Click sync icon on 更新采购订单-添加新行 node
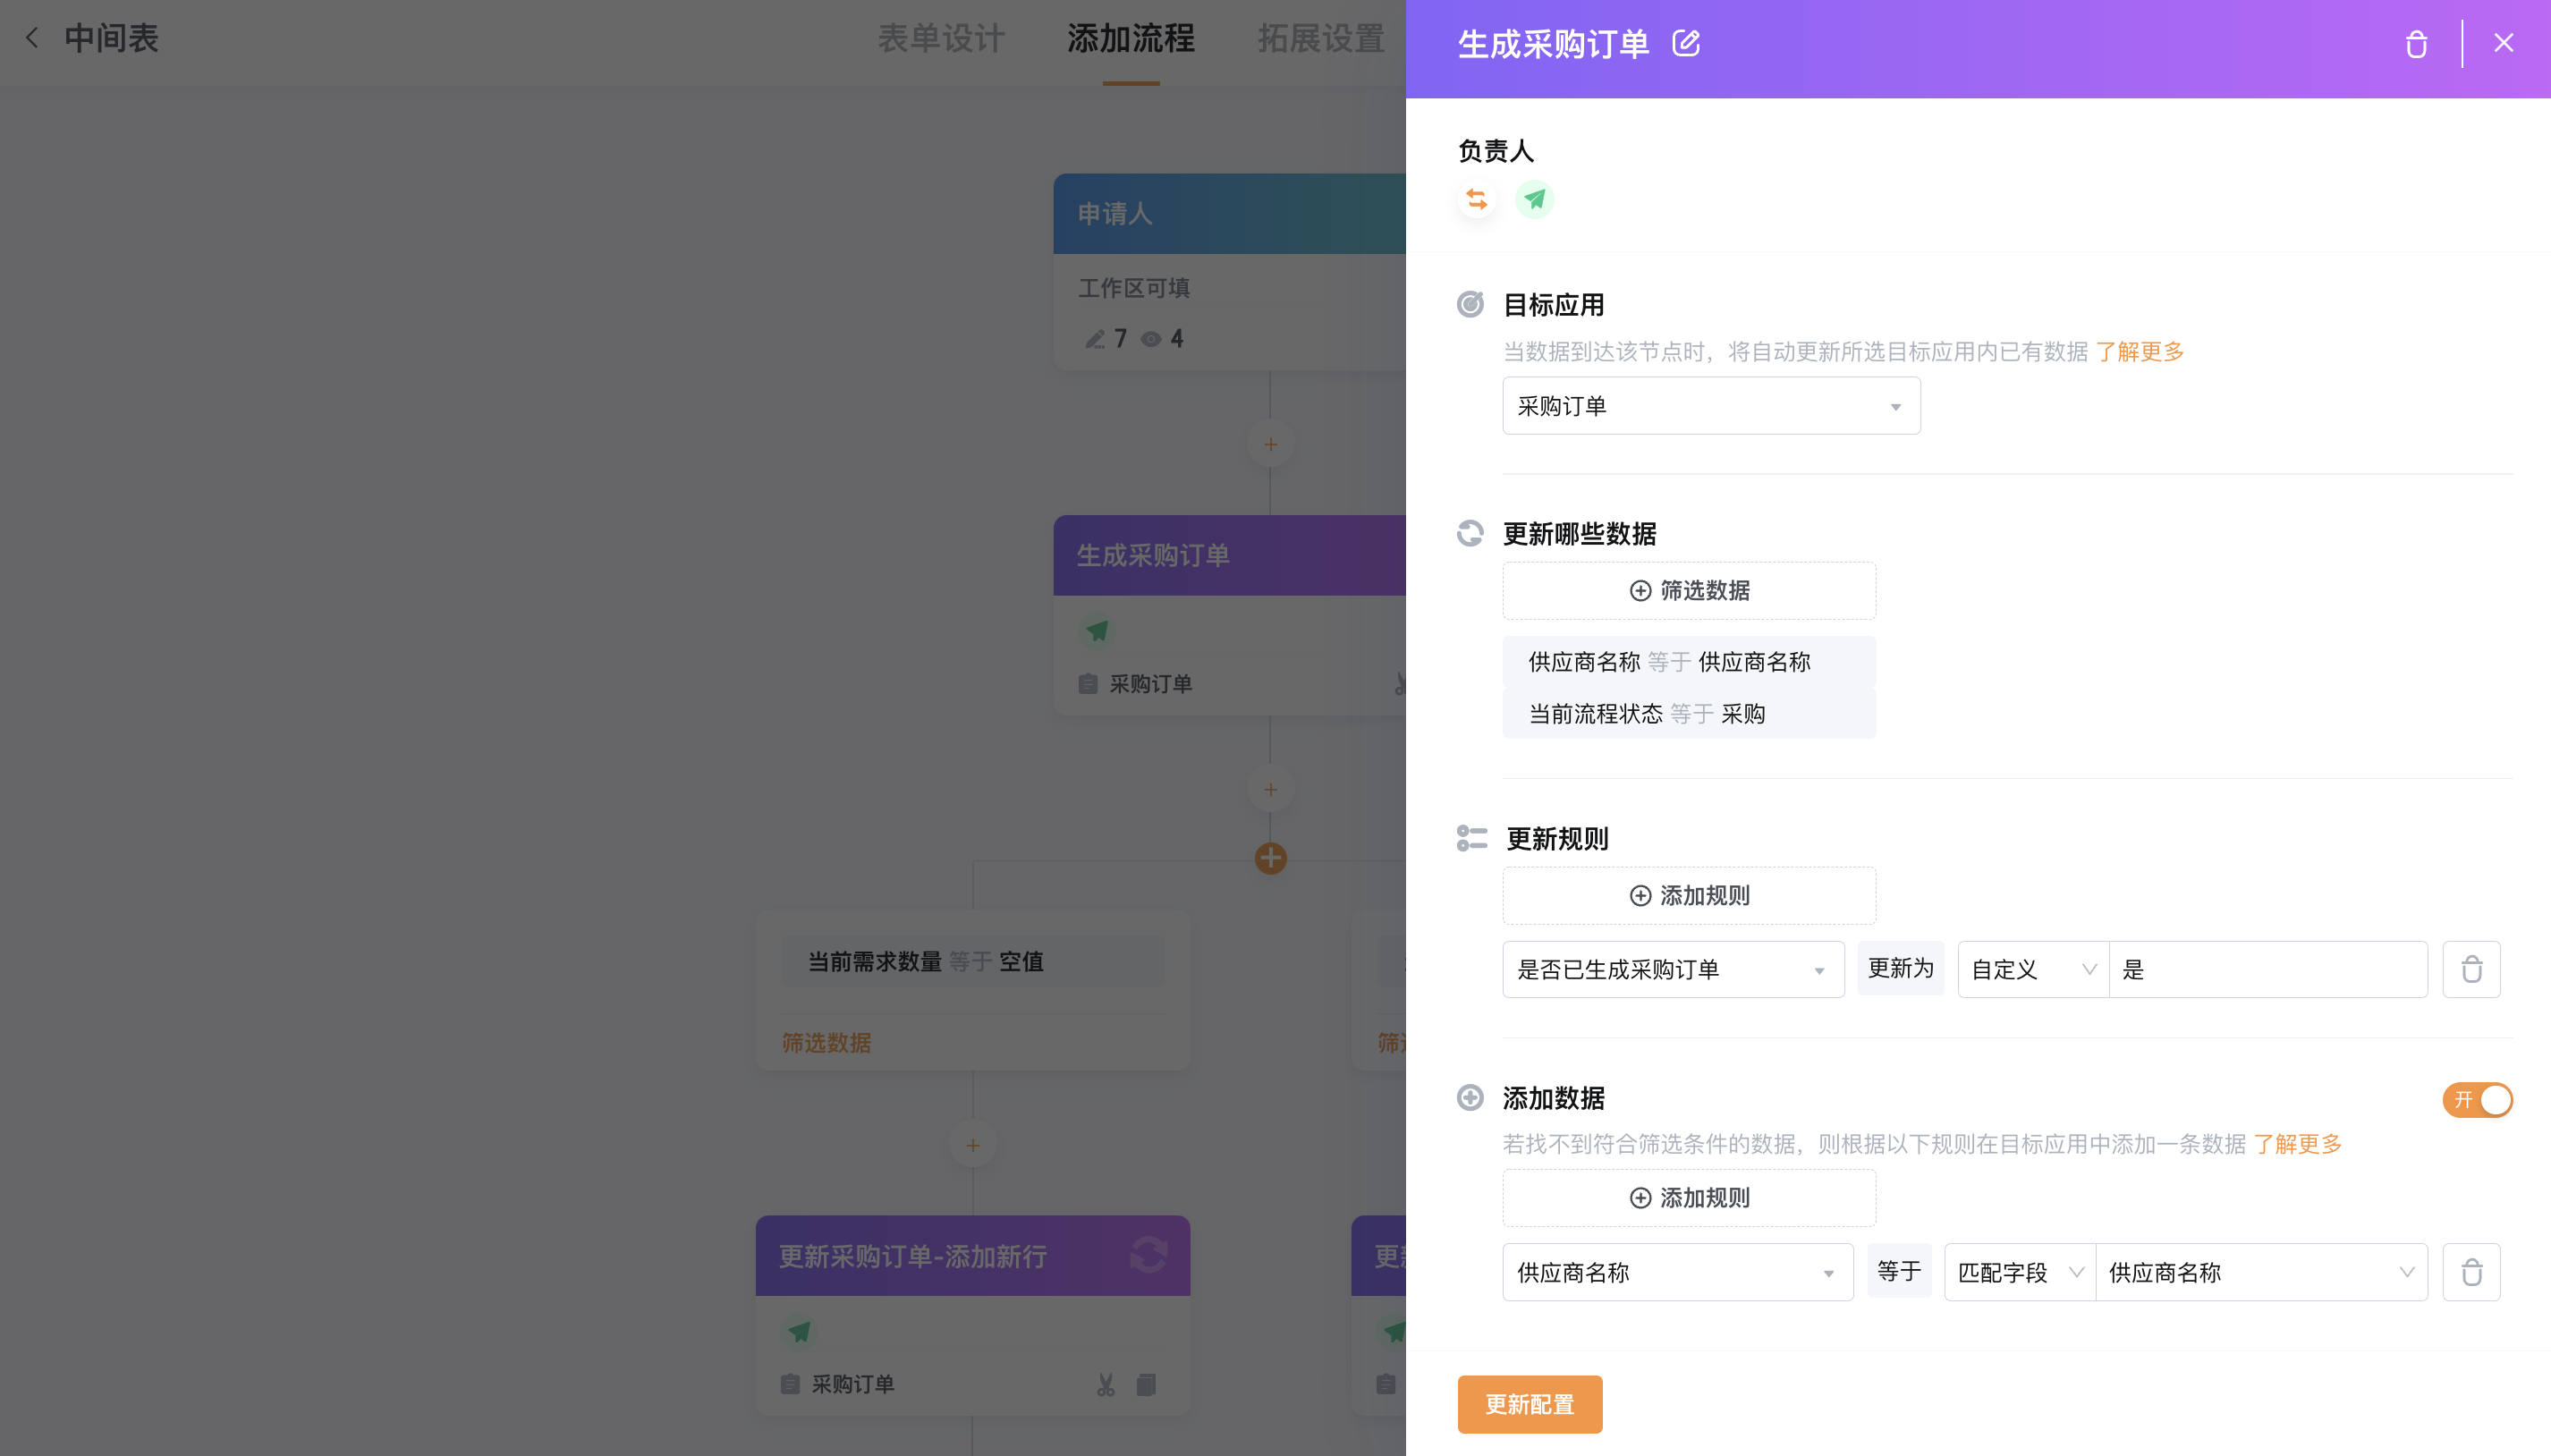The height and width of the screenshot is (1456, 2551). point(1148,1254)
